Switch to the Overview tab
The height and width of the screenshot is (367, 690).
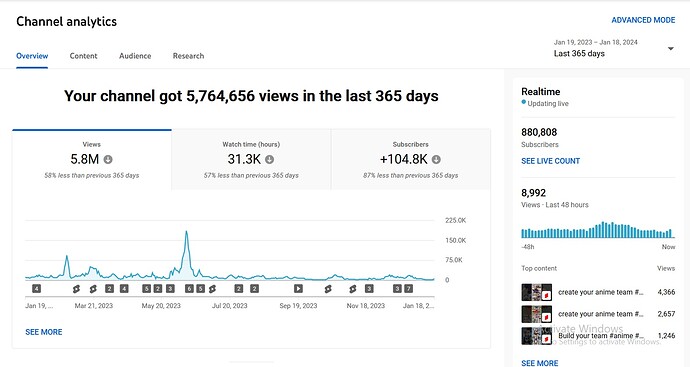(x=32, y=56)
